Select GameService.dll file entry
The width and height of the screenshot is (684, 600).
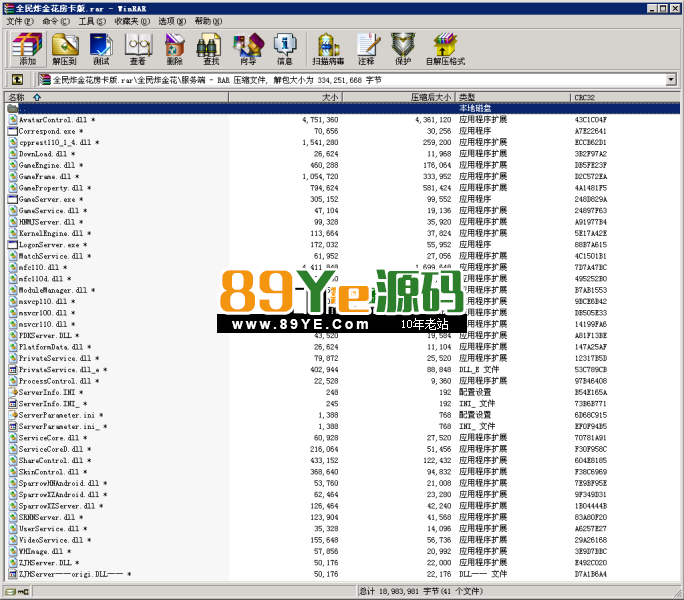point(342,210)
